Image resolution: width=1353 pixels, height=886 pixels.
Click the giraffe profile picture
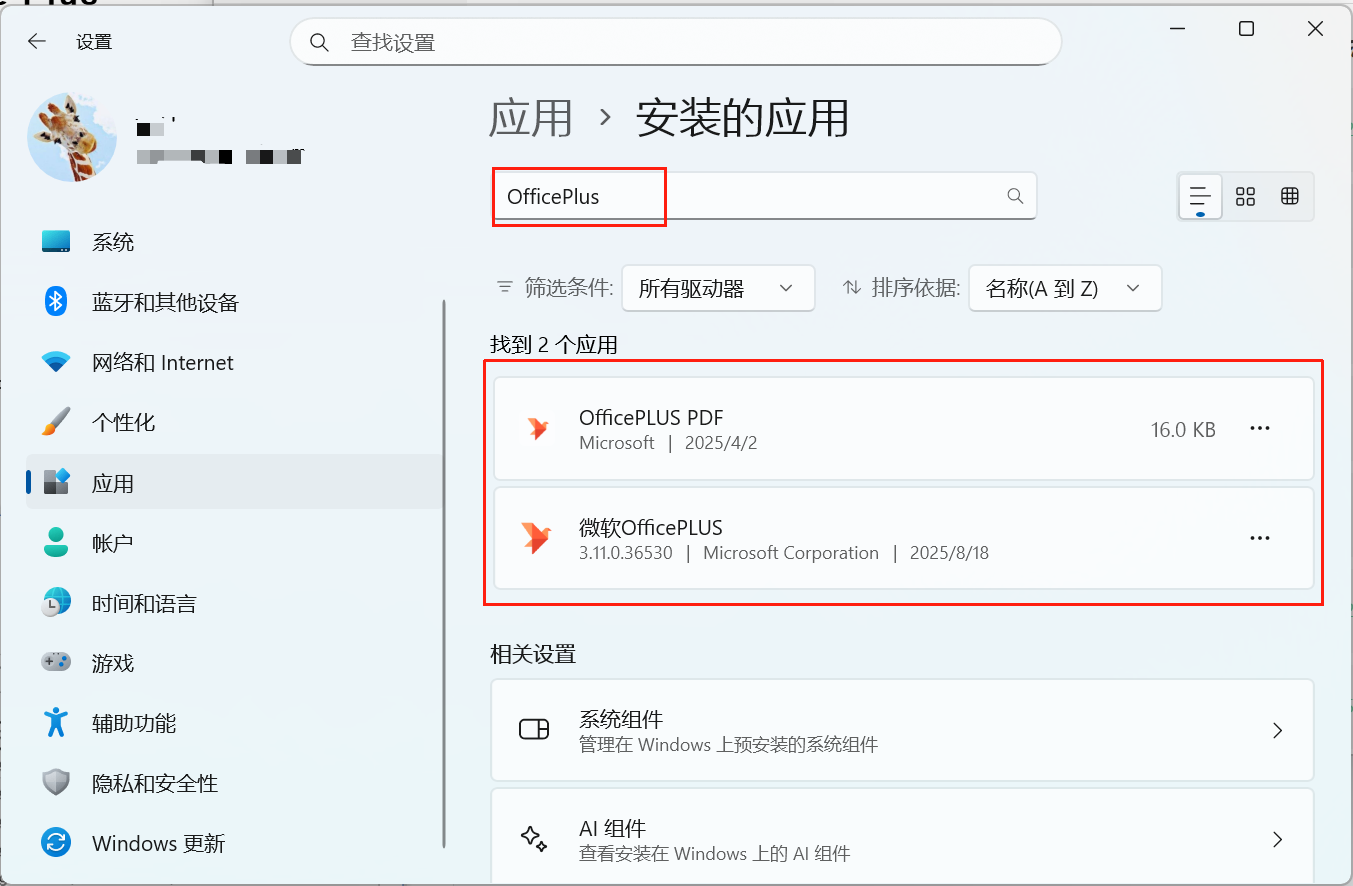click(72, 137)
